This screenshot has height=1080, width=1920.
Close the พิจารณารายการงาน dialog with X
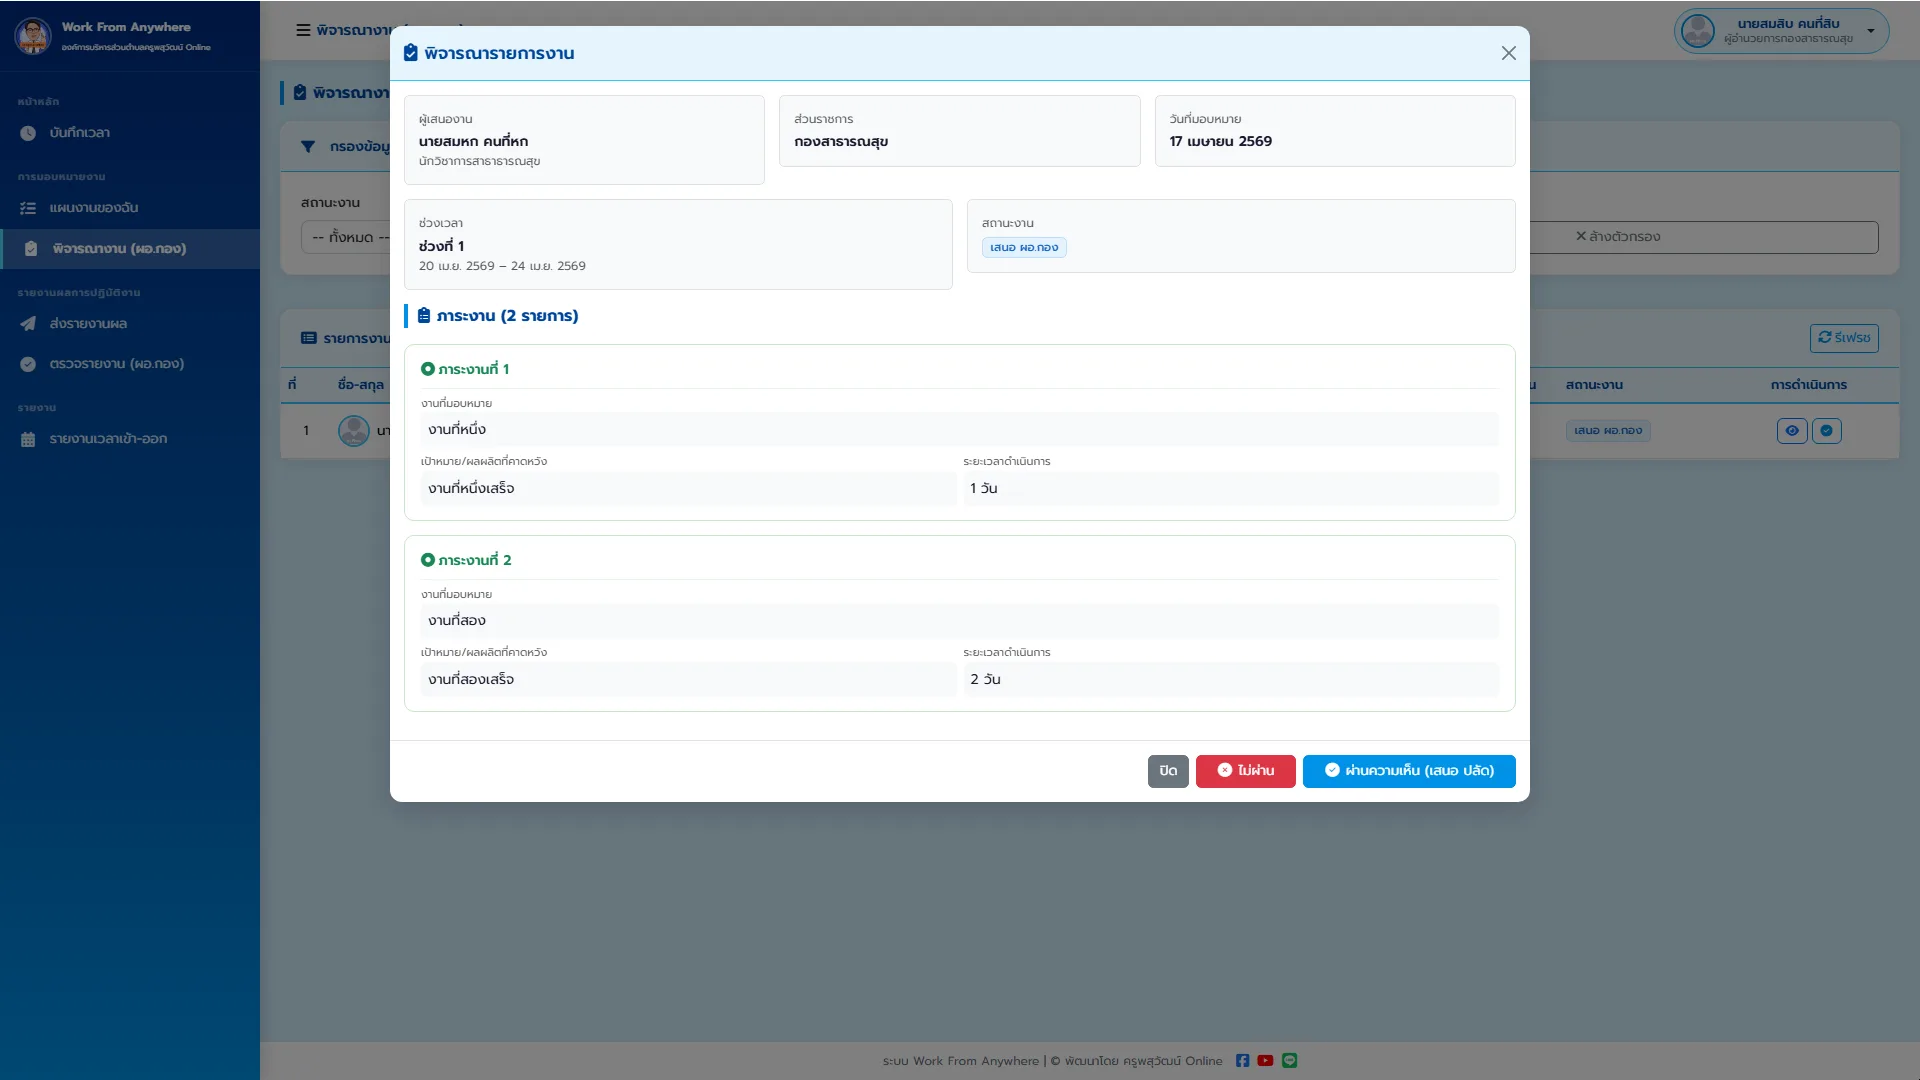pyautogui.click(x=1509, y=53)
